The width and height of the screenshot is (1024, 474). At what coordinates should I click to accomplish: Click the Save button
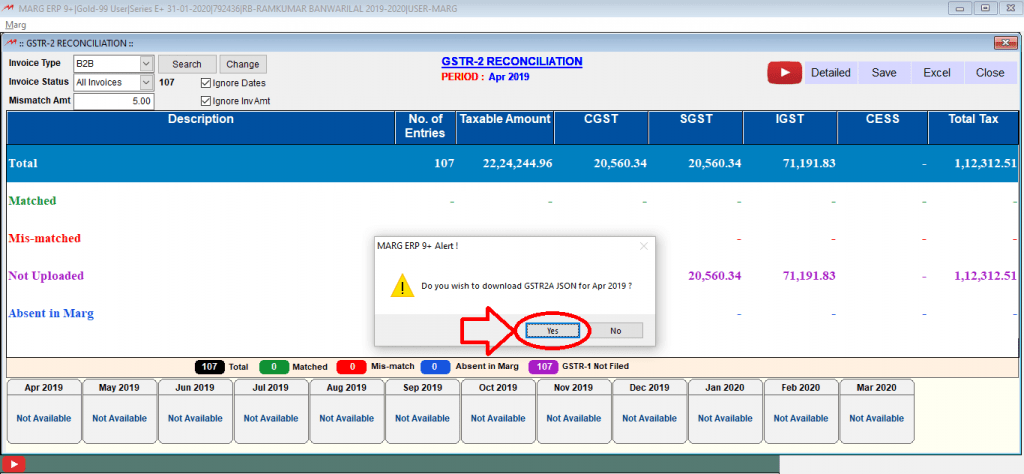point(884,72)
